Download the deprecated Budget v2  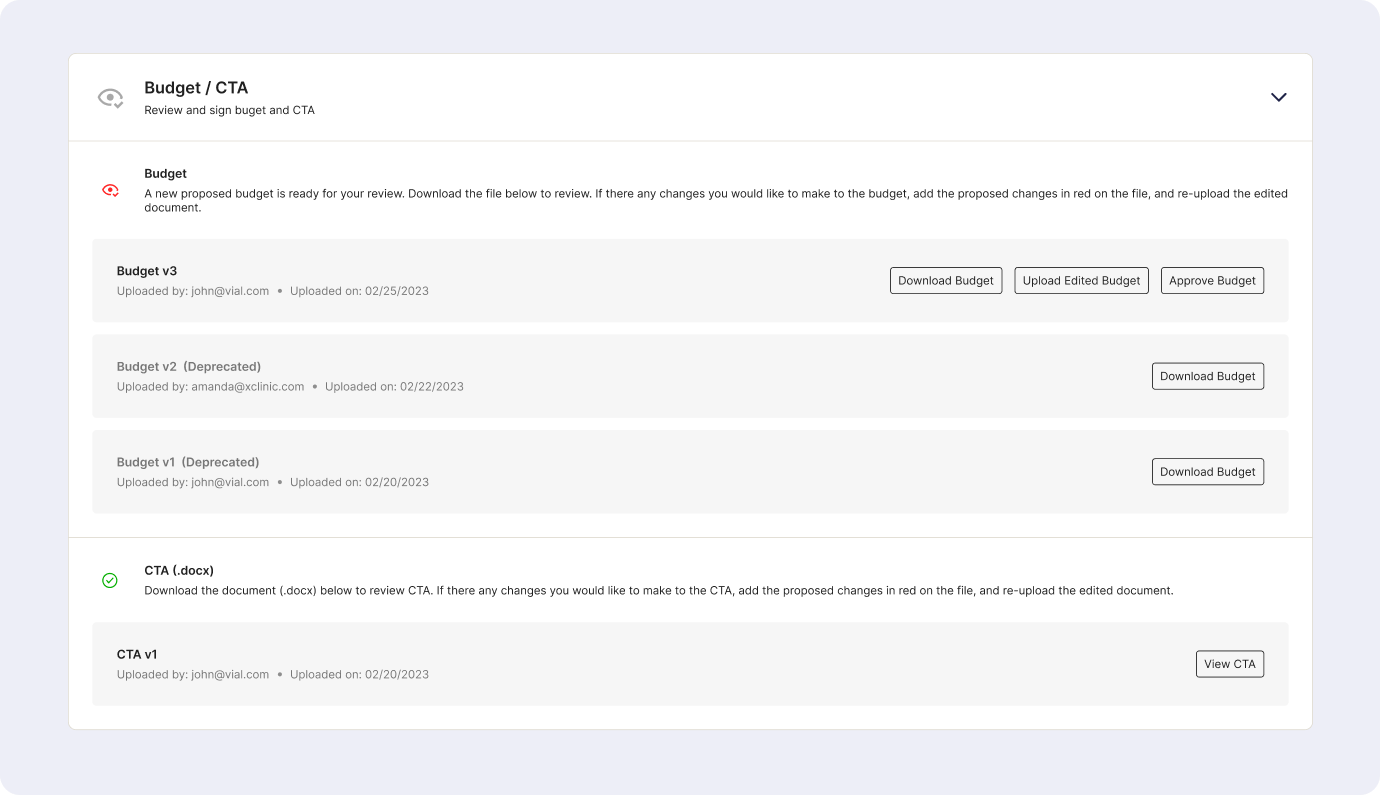pyautogui.click(x=1207, y=376)
